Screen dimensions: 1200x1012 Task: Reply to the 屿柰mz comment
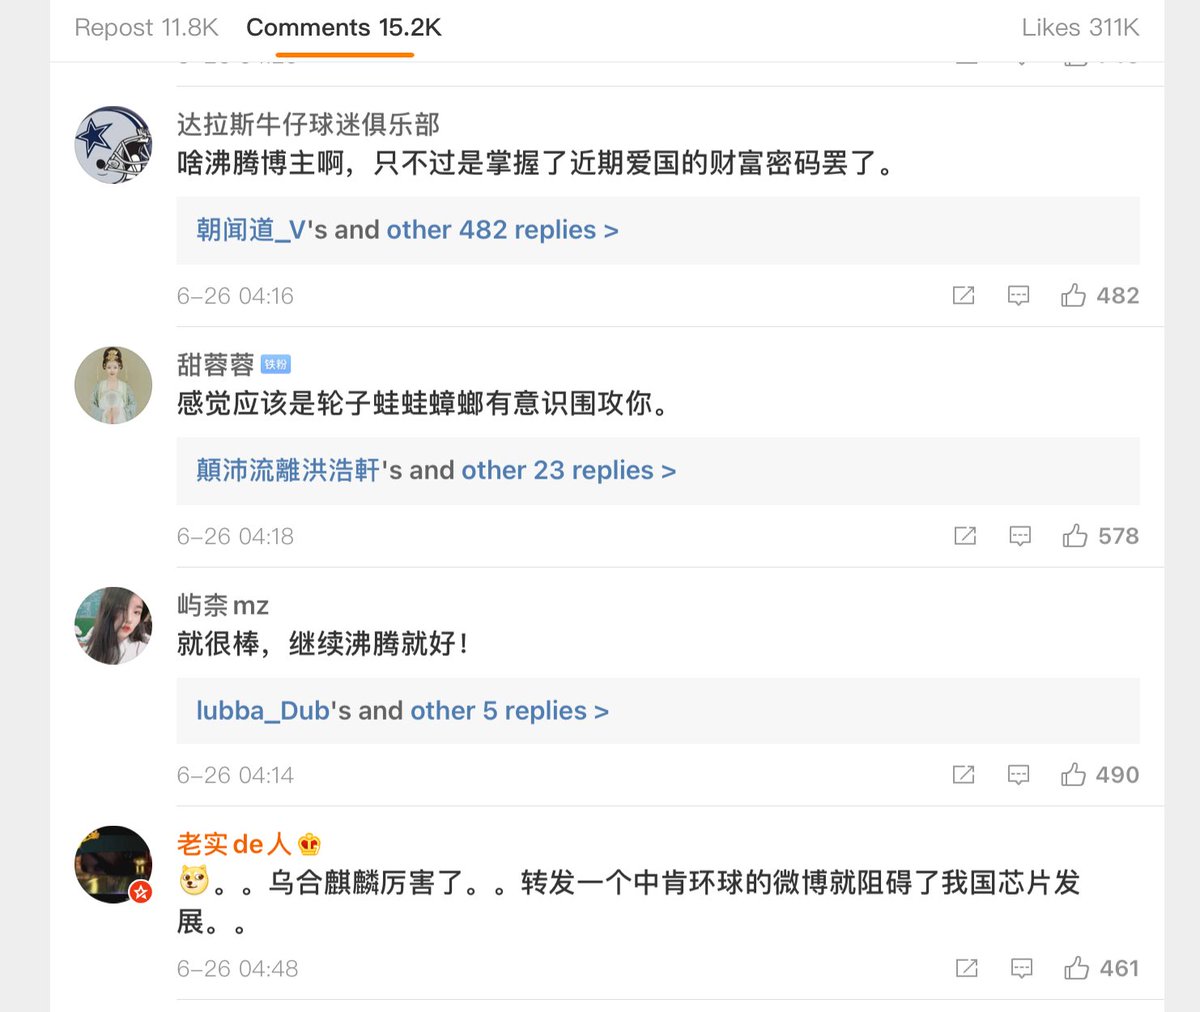[x=1018, y=775]
